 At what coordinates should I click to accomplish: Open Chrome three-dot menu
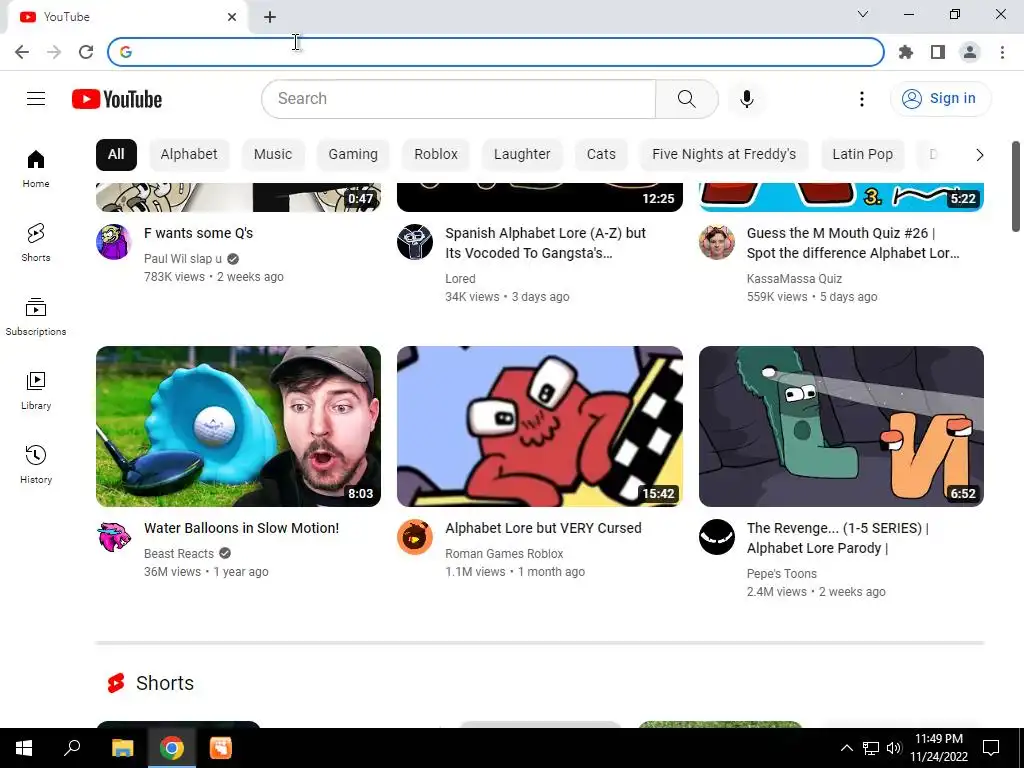[x=1002, y=52]
